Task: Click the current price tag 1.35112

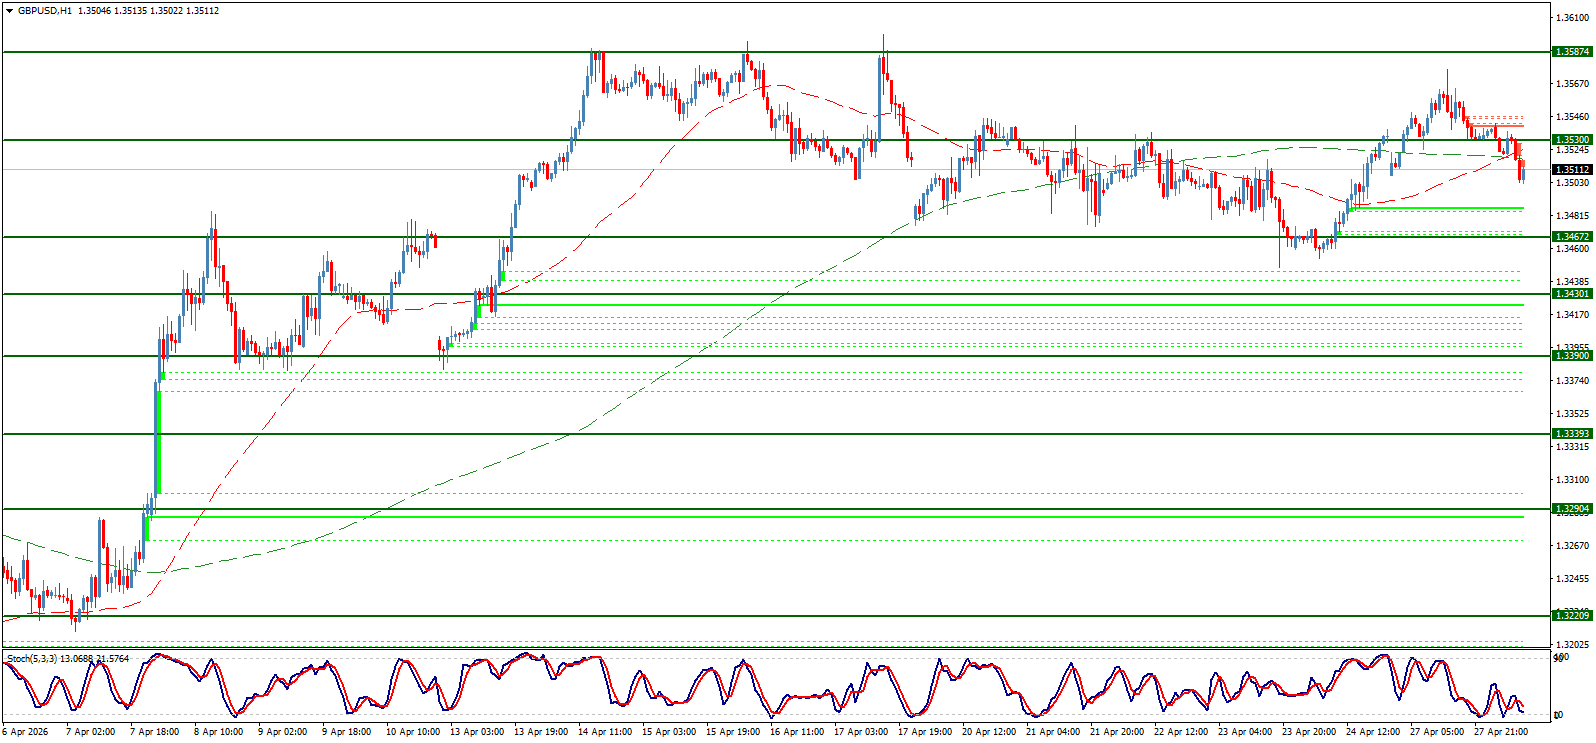Action: (1572, 170)
